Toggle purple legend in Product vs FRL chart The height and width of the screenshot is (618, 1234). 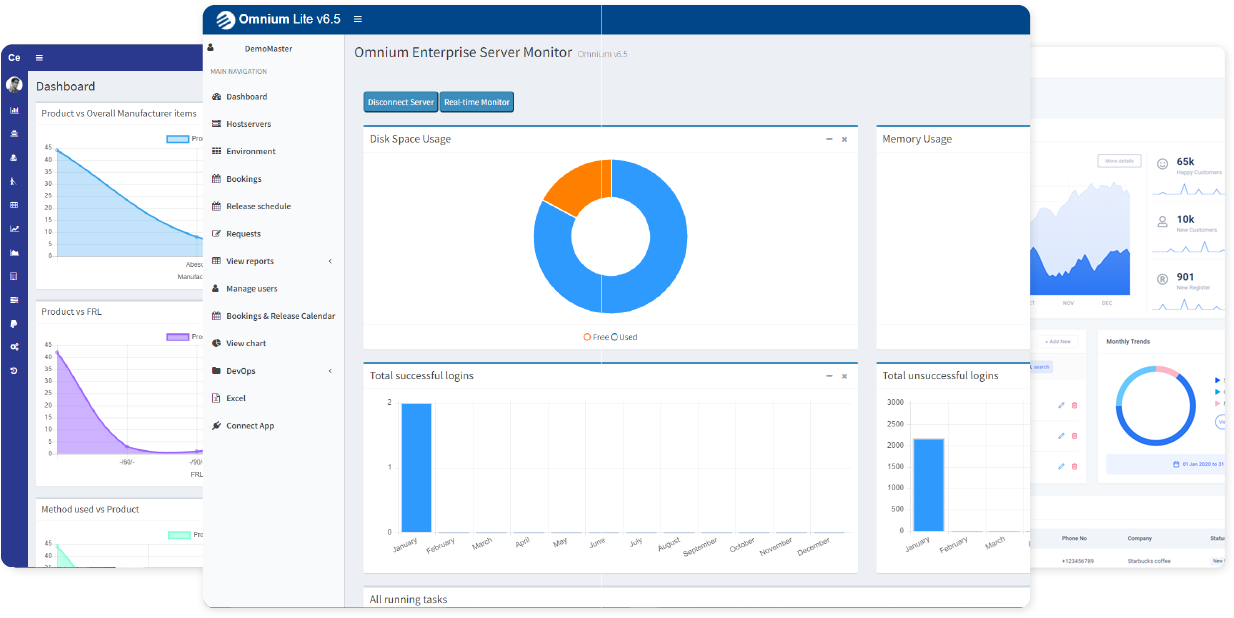[177, 337]
